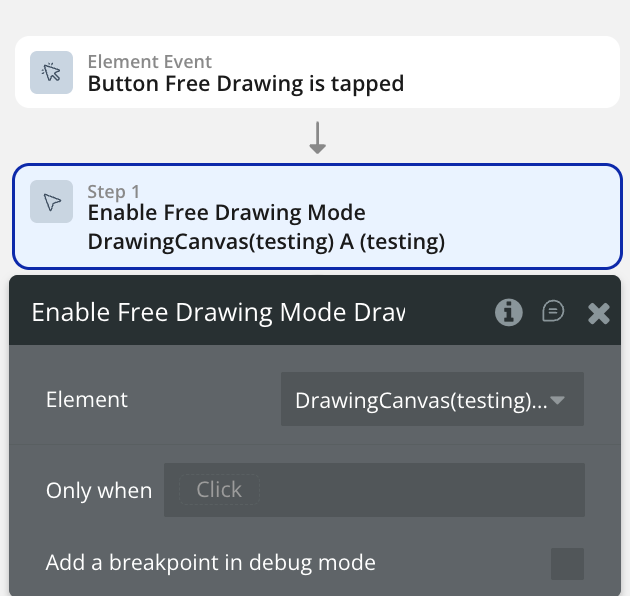Toggle the debug mode breakpoint checkbox
This screenshot has height=596, width=630.
(567, 563)
